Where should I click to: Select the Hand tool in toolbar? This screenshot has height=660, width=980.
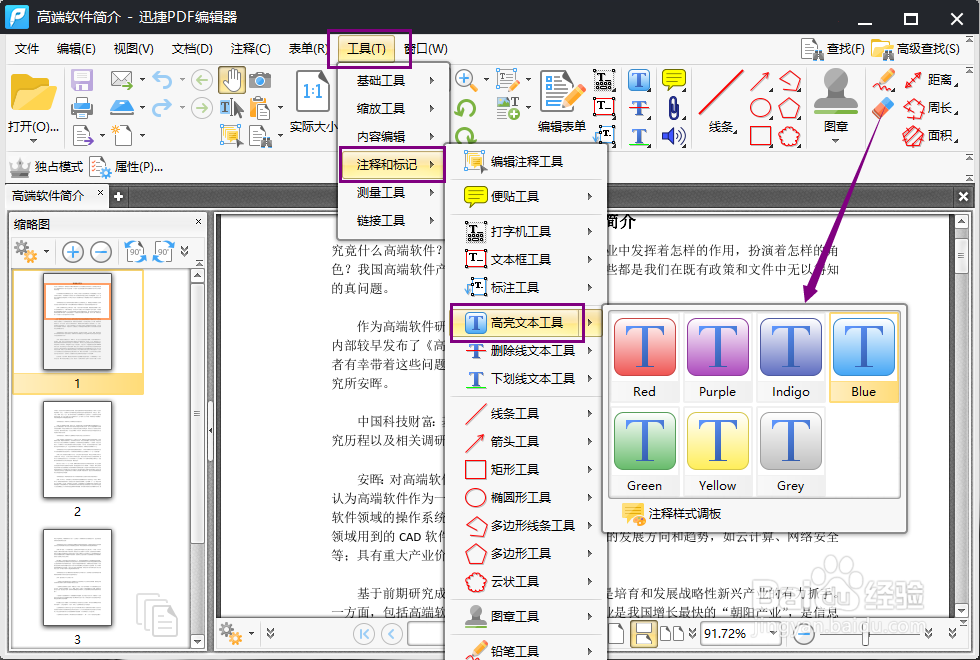click(232, 79)
